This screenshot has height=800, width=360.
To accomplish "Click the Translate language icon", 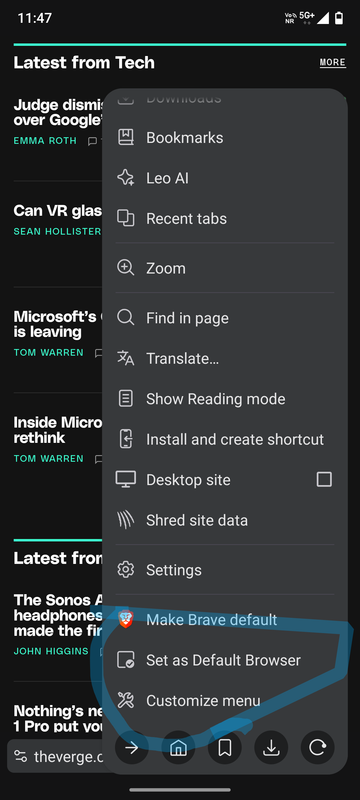I will click(125, 358).
